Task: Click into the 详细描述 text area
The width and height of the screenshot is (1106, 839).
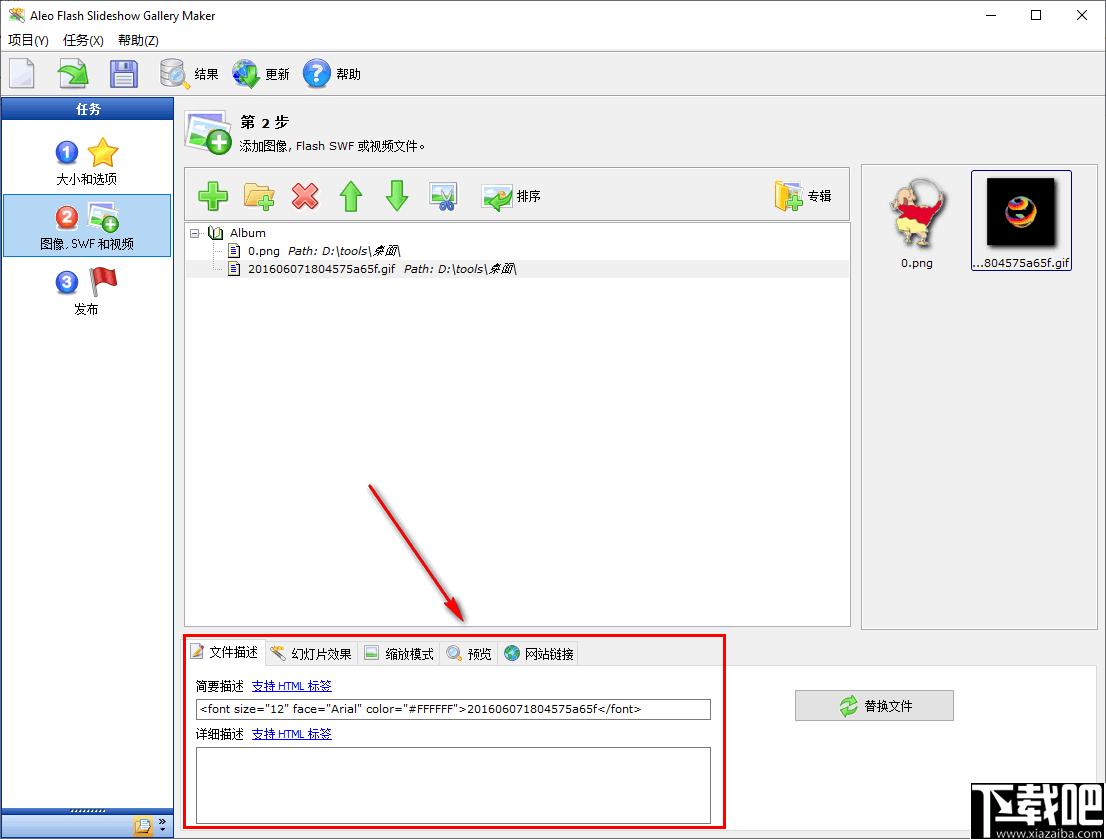Action: coord(453,785)
